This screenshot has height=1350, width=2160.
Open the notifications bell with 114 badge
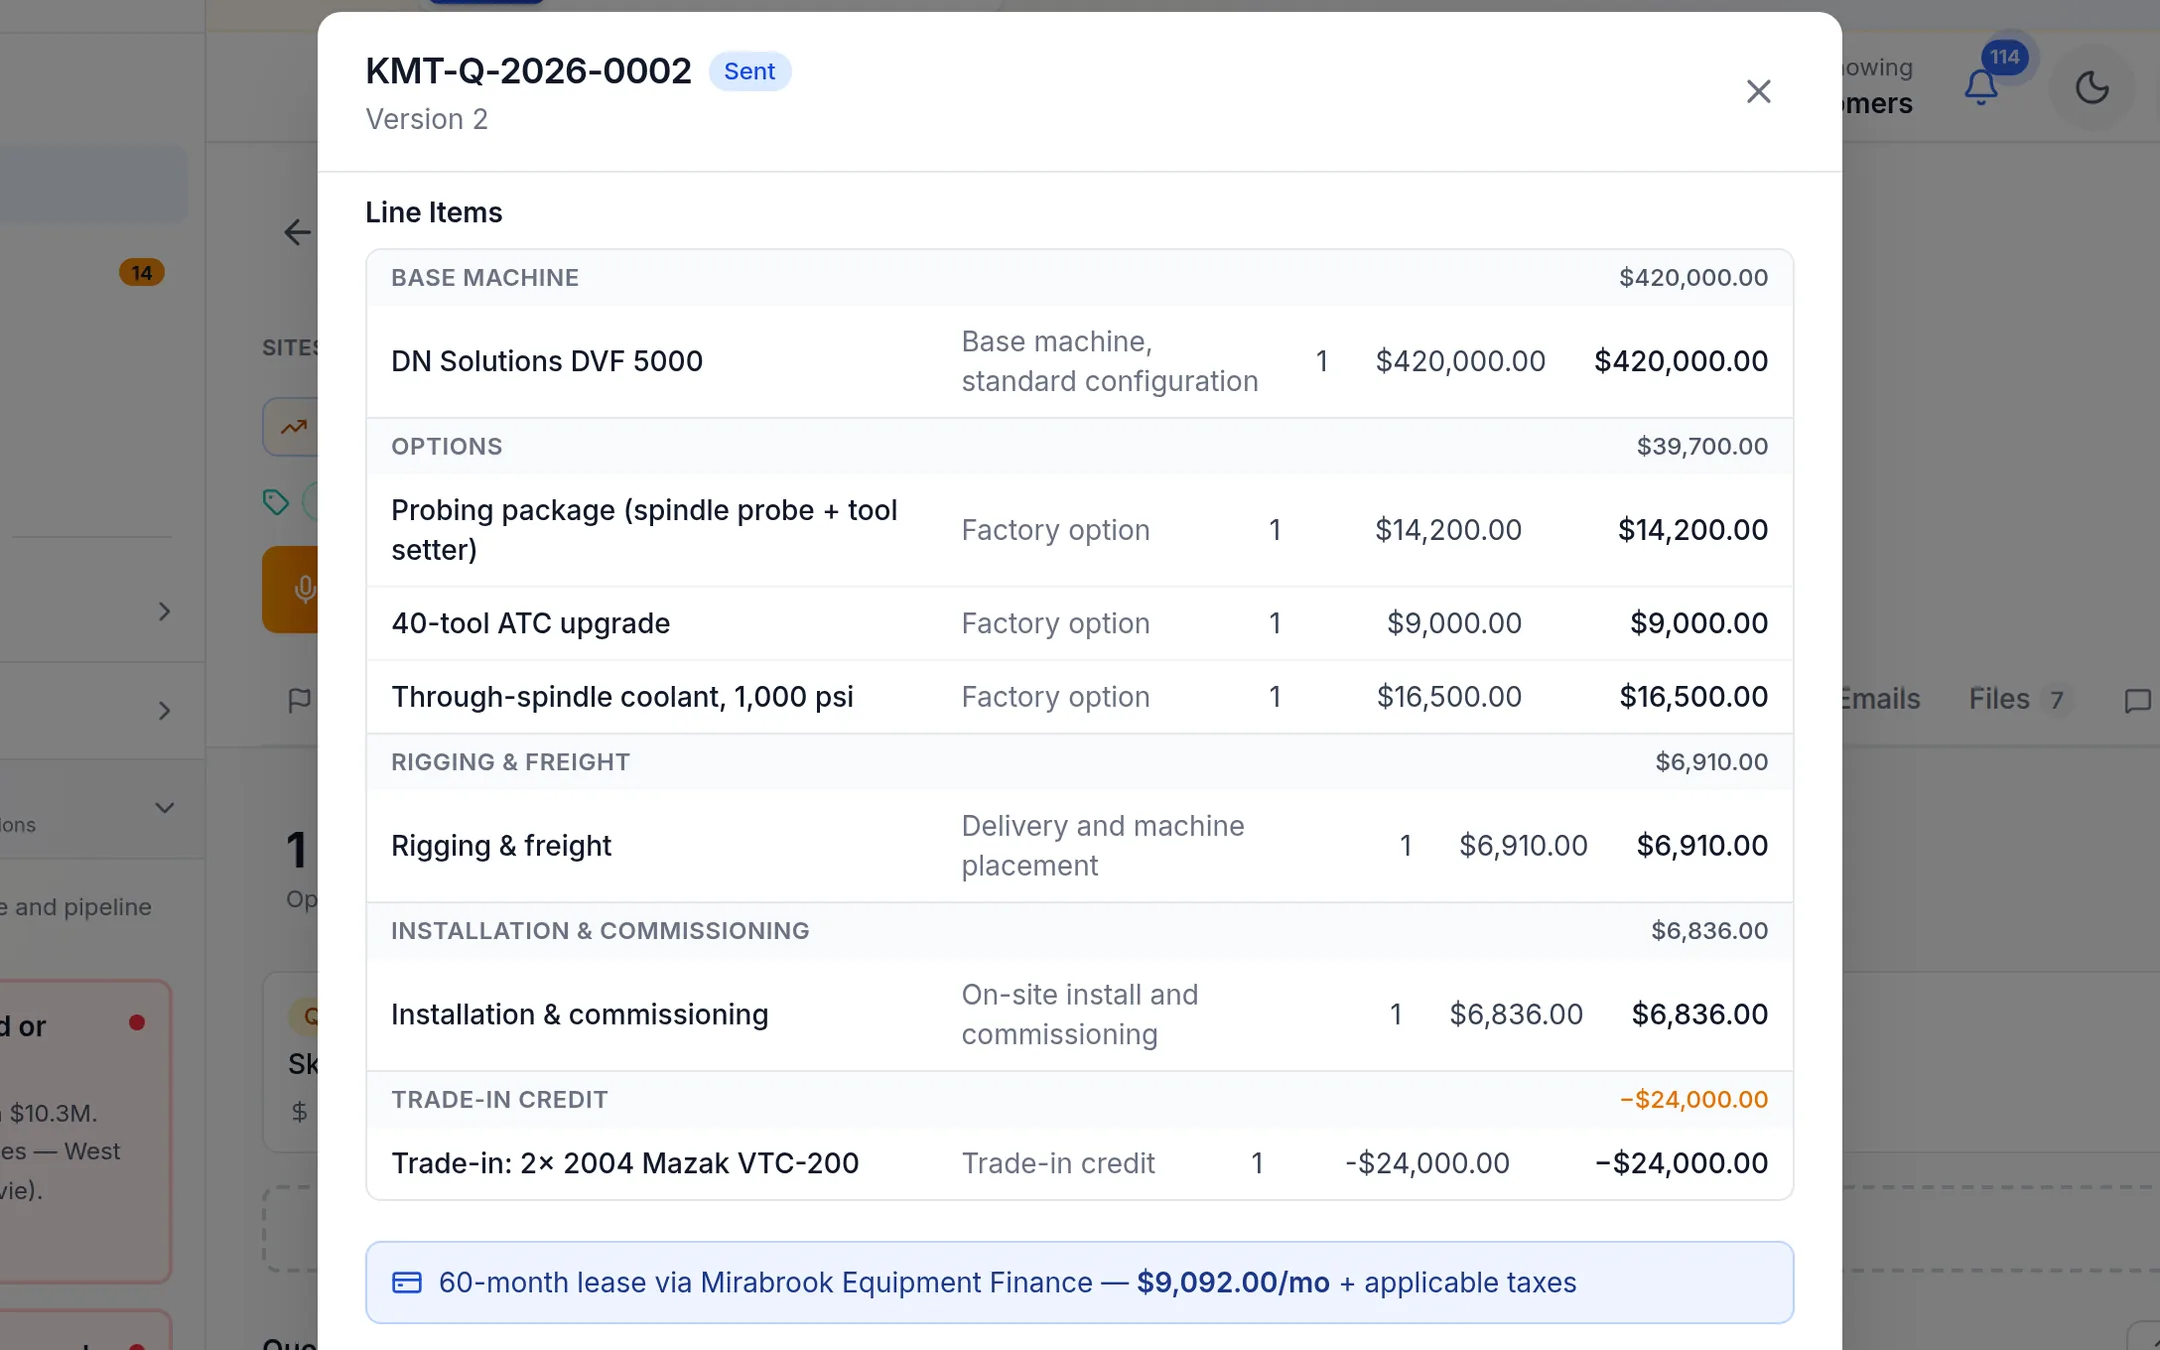pyautogui.click(x=1981, y=88)
